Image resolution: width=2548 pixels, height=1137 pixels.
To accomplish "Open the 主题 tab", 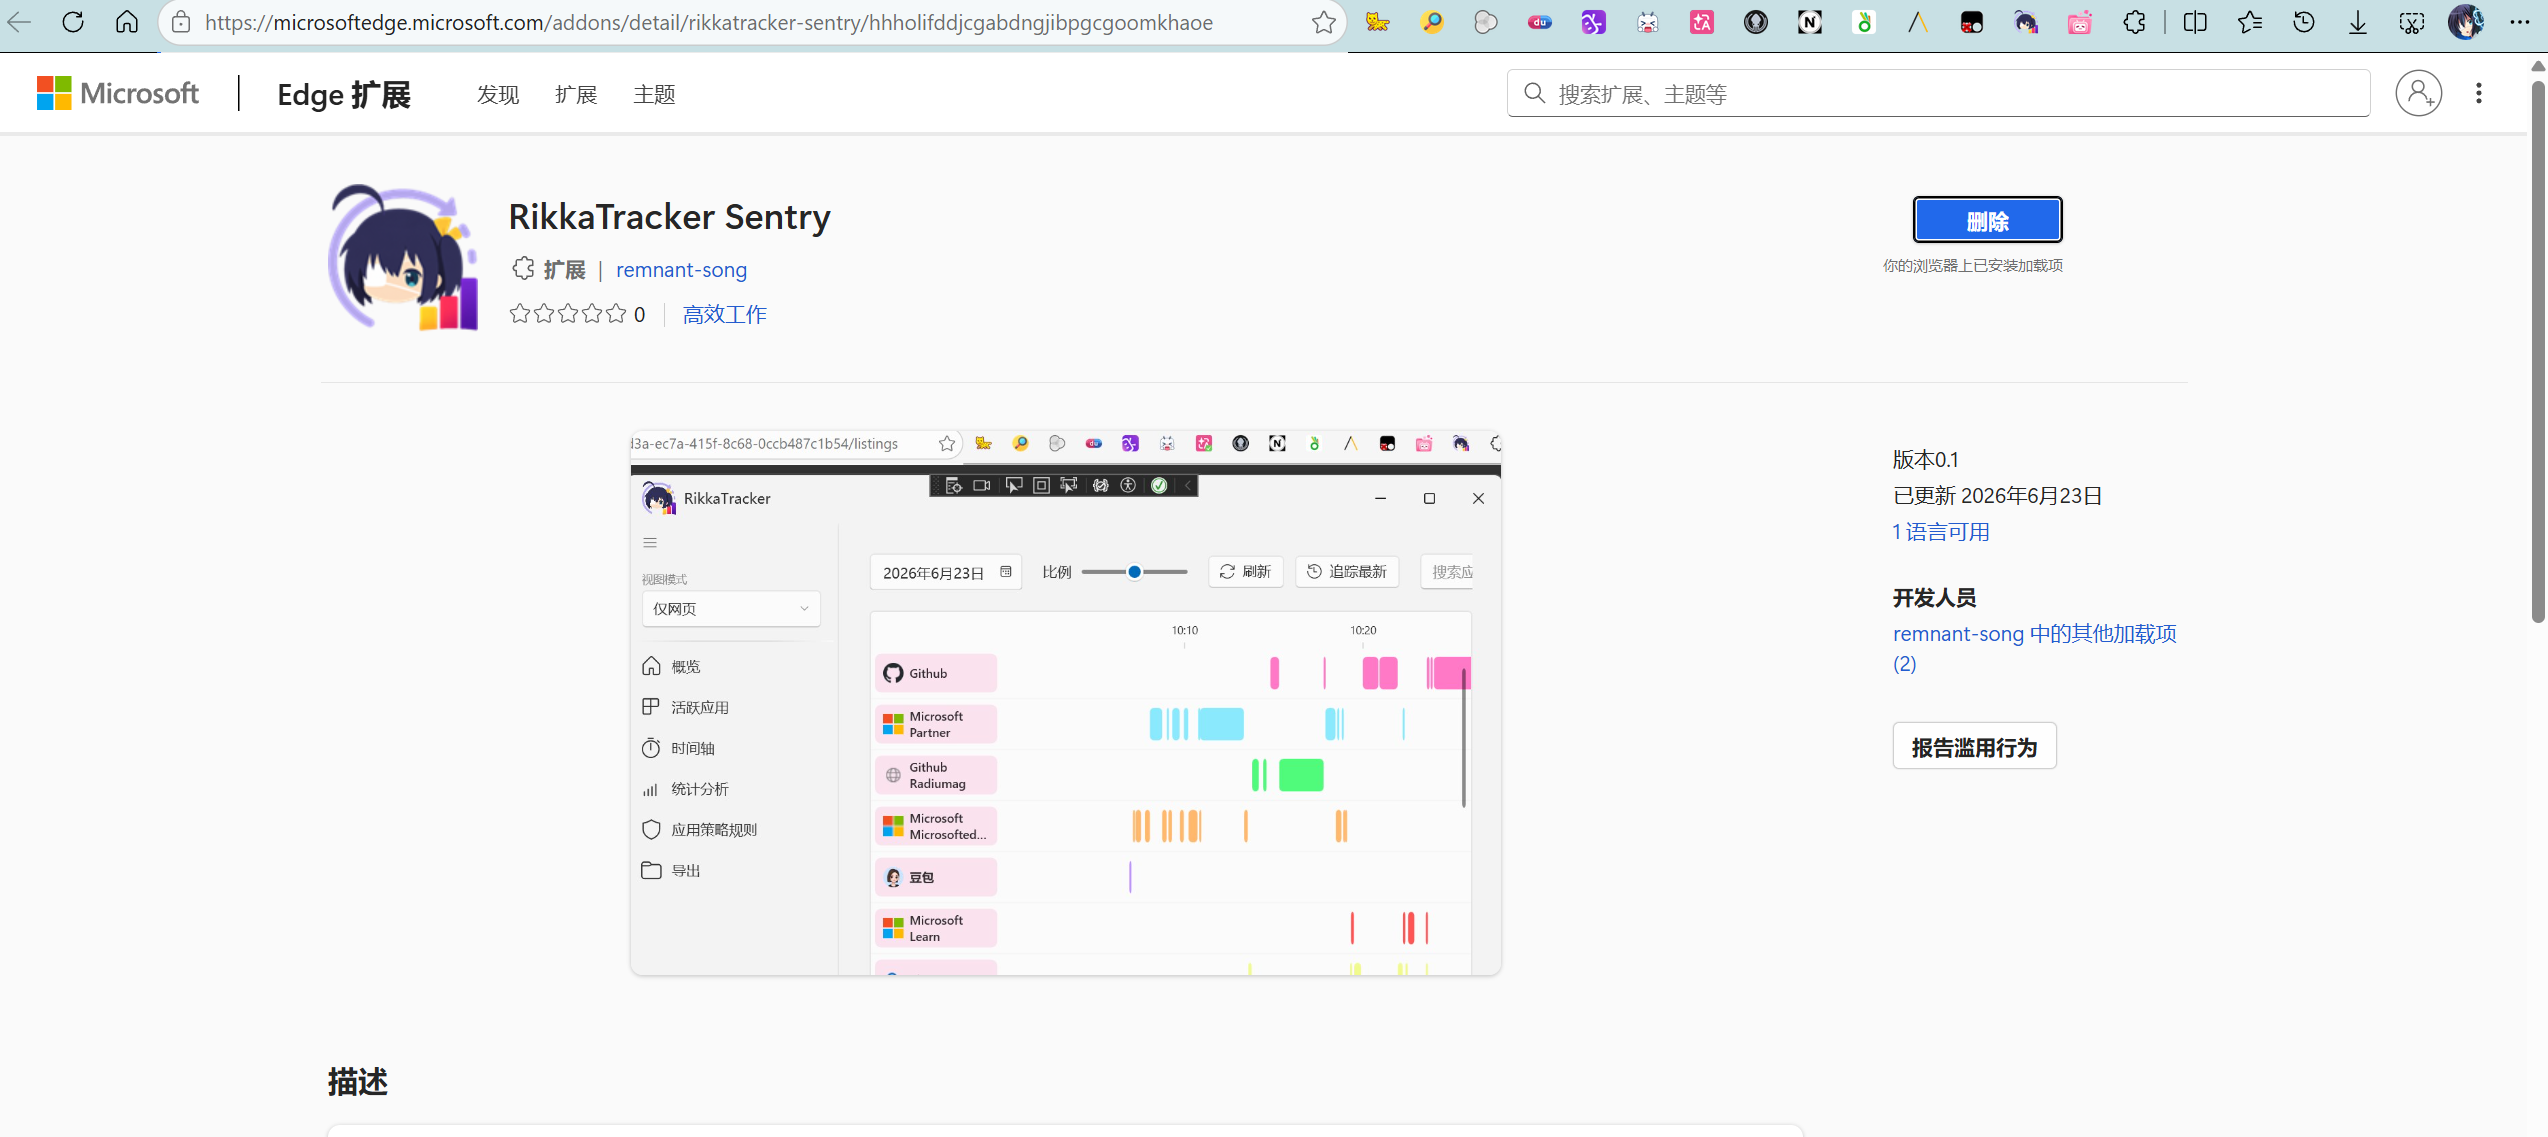I will 654,94.
